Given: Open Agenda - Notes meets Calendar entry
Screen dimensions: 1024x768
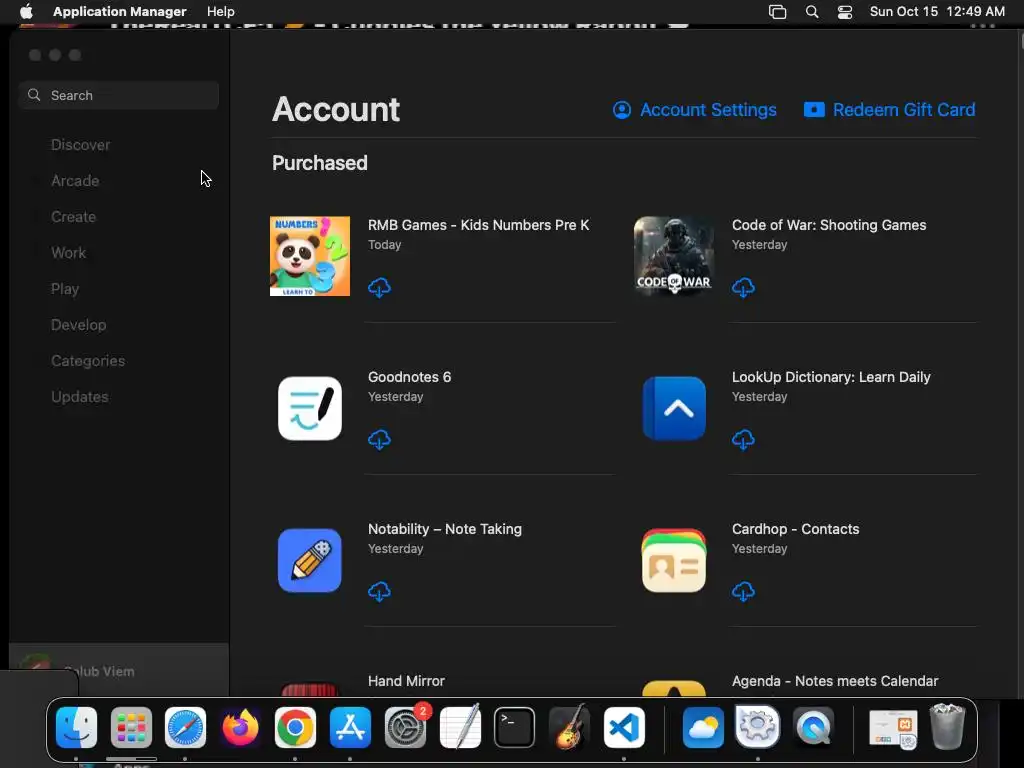Looking at the screenshot, I should point(835,681).
